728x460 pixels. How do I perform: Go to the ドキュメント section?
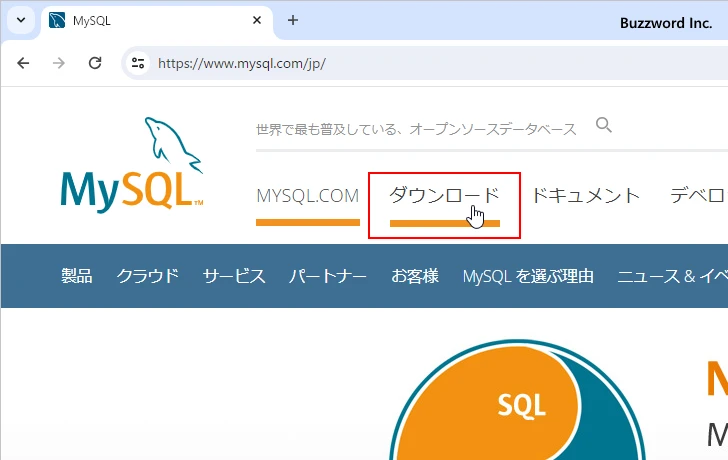coord(585,196)
